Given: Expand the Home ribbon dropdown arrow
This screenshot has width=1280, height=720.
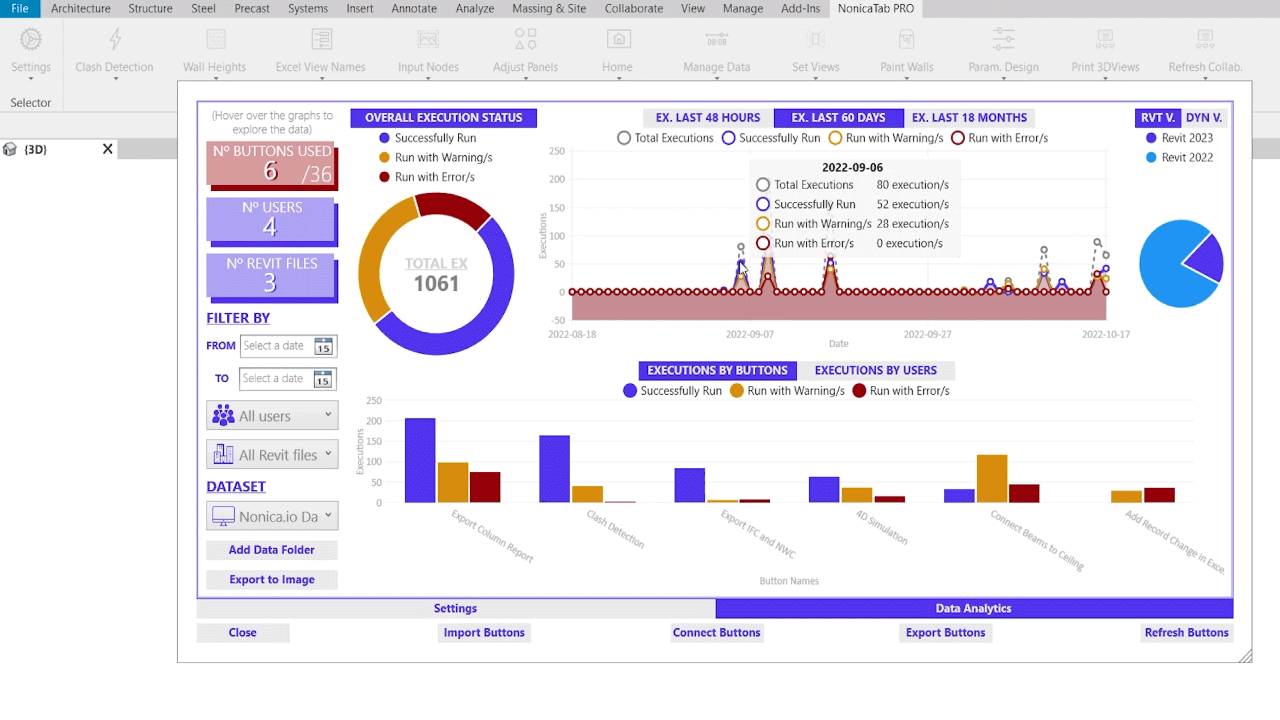Looking at the screenshot, I should pos(618,79).
